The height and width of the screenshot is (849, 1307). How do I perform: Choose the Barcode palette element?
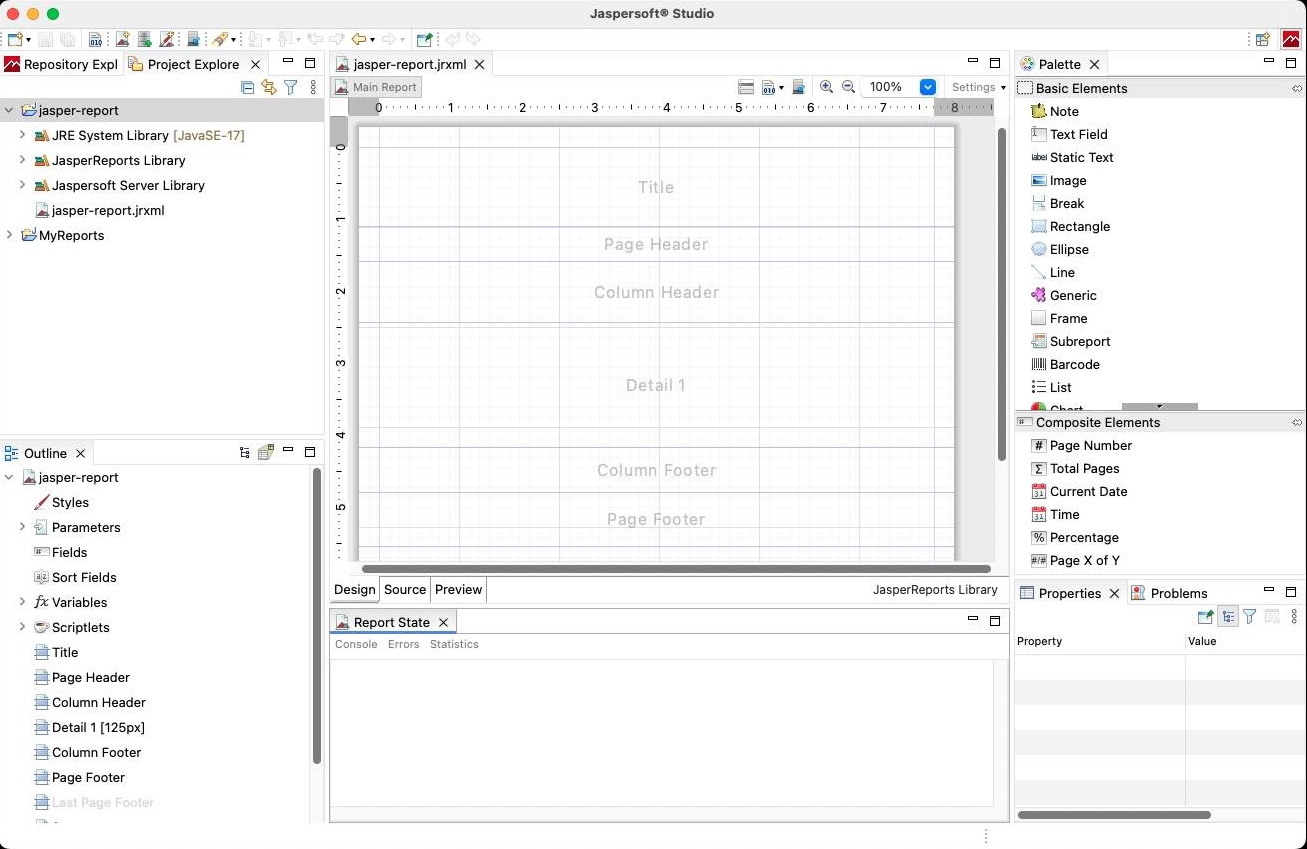coord(1065,364)
